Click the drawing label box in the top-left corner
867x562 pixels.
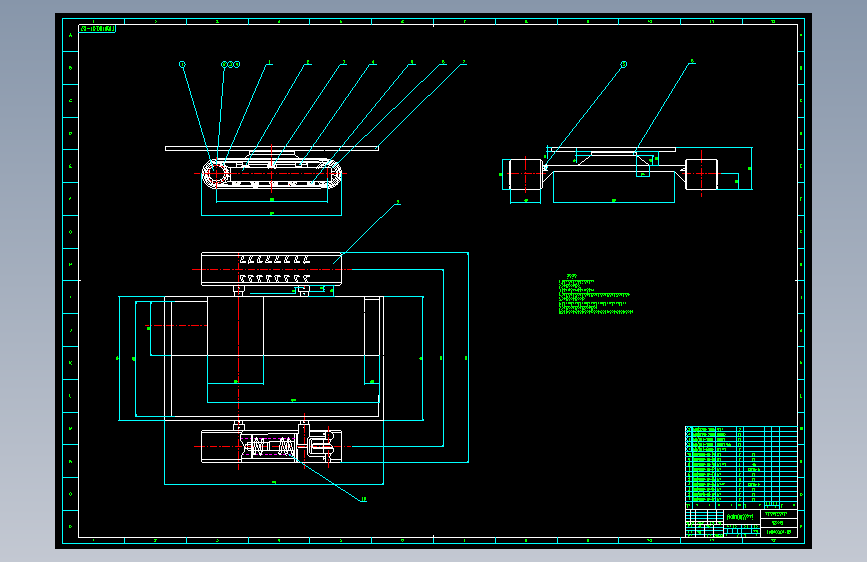pos(97,28)
